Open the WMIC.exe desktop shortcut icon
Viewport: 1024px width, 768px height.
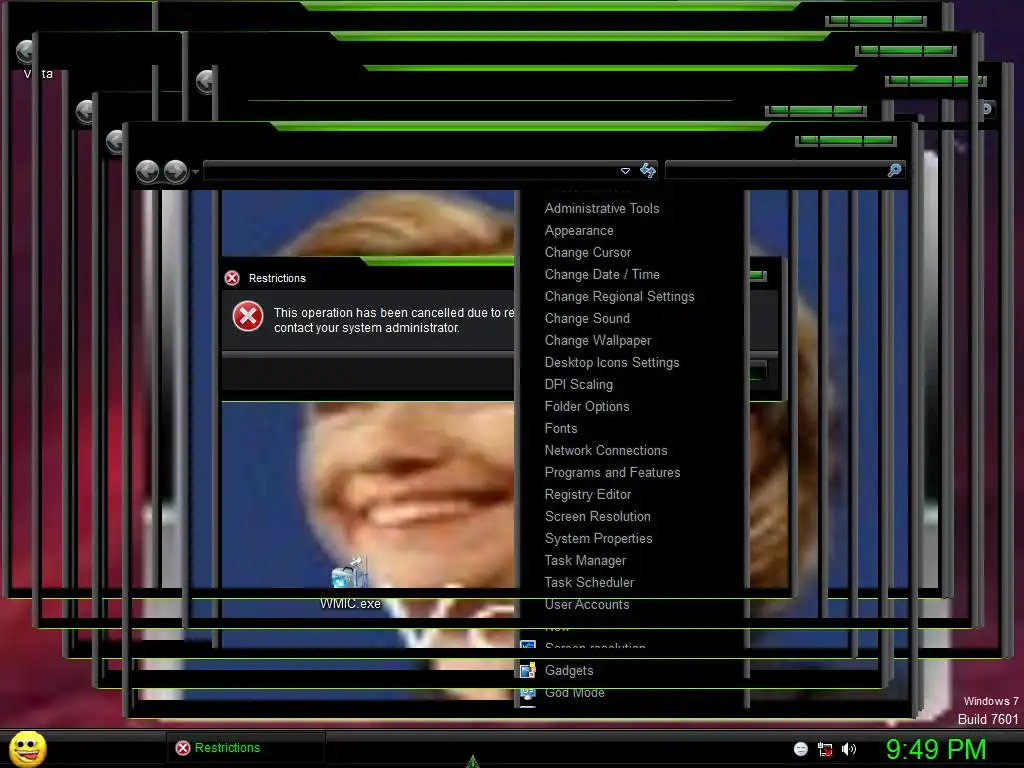tap(349, 573)
